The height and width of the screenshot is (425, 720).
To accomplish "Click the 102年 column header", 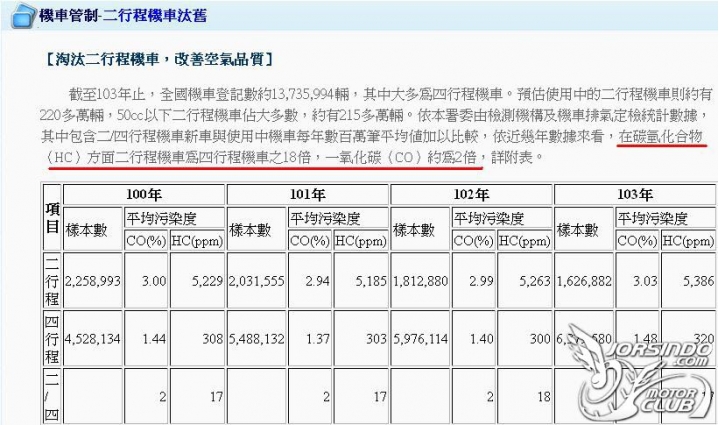I will 471,195.
